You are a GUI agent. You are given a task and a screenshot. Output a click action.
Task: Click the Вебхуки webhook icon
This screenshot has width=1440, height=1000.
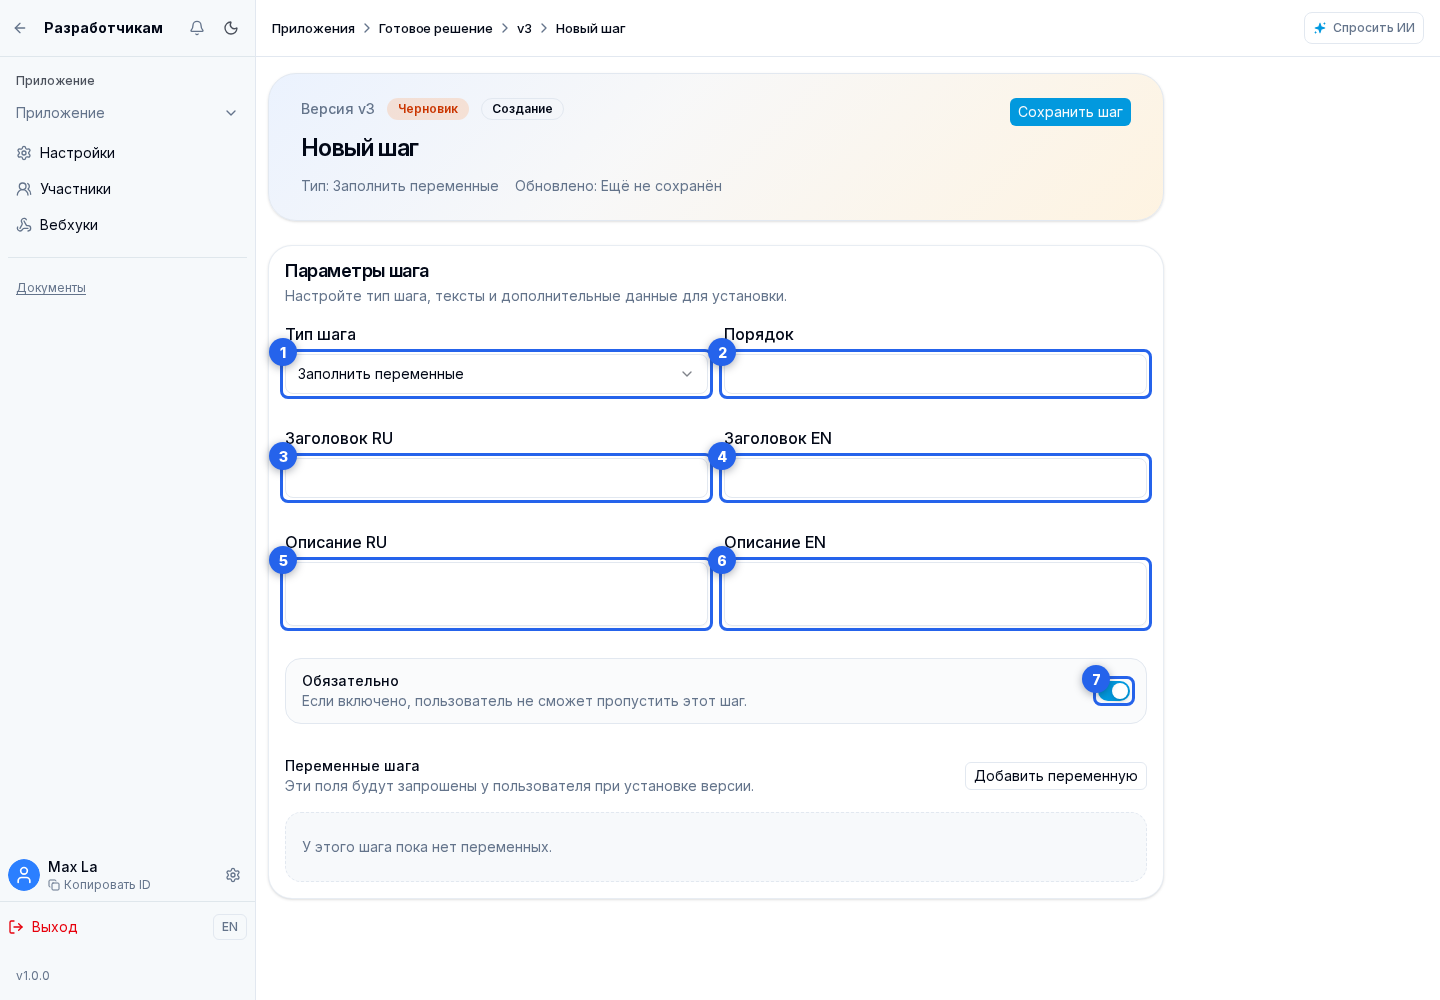click(x=24, y=225)
